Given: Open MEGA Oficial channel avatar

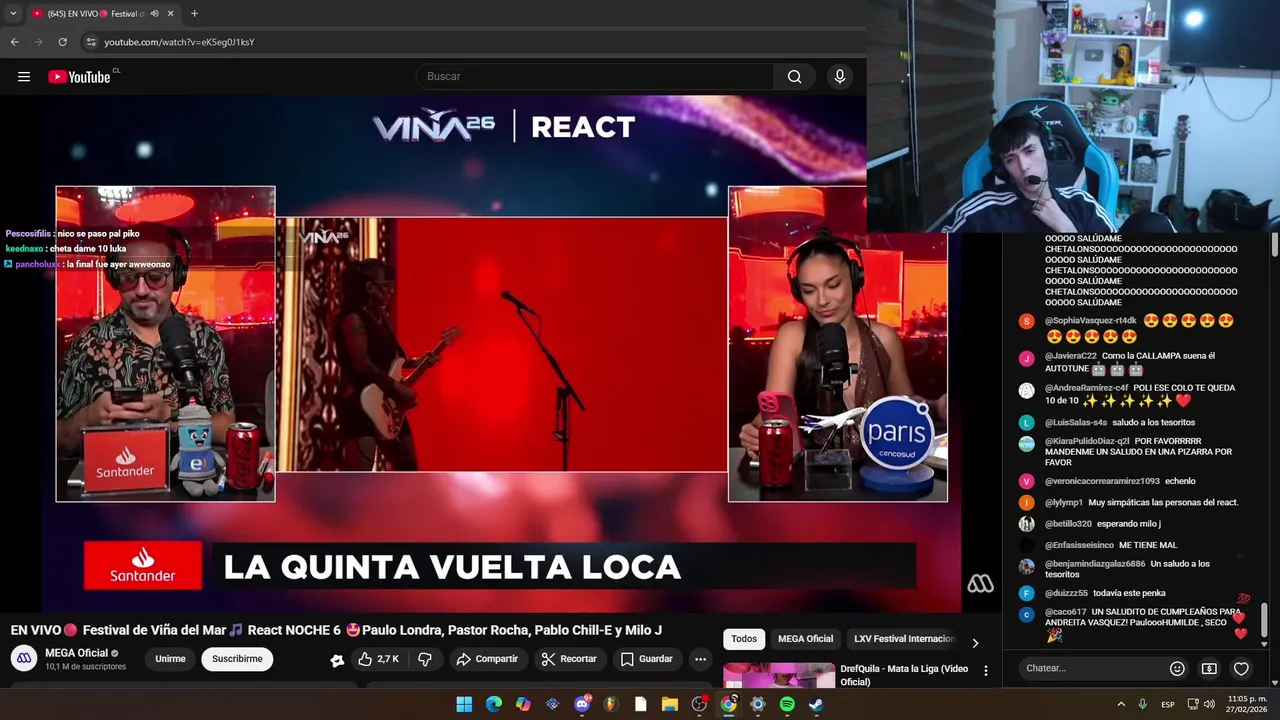Looking at the screenshot, I should pos(24,658).
